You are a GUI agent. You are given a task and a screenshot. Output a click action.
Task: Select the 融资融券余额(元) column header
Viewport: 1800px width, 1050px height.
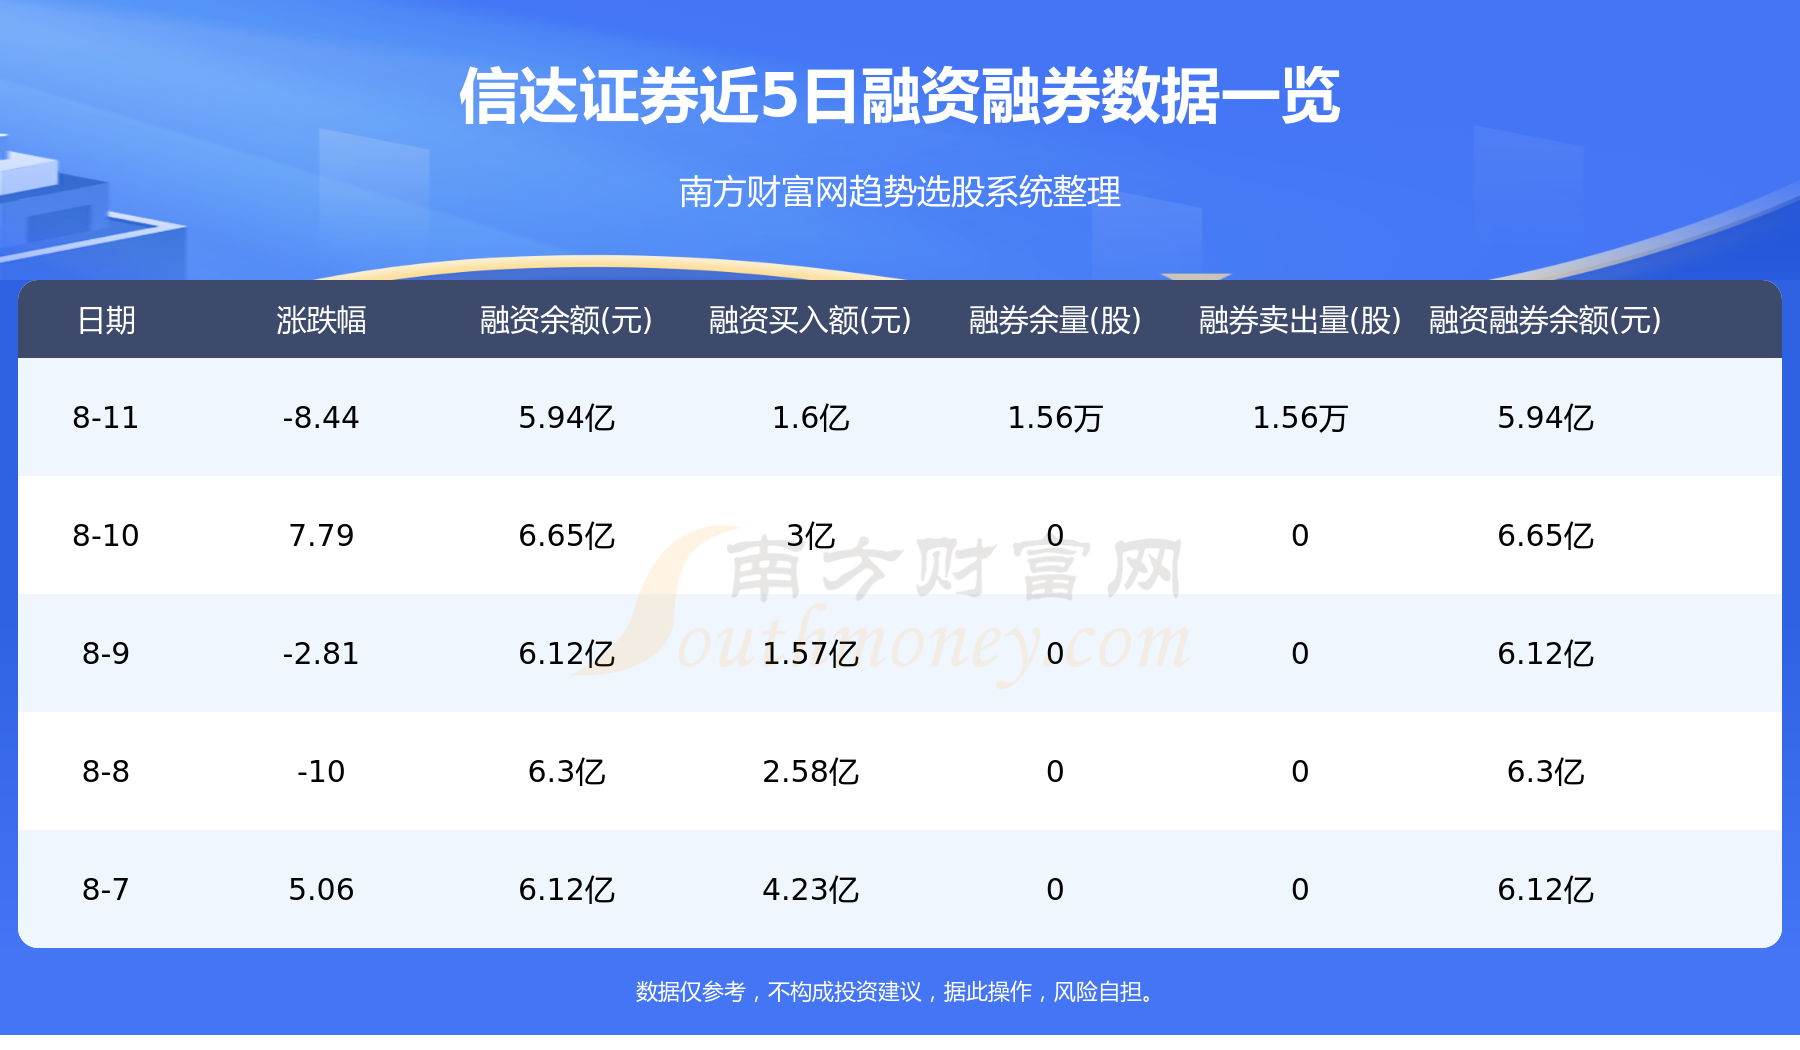tap(1545, 320)
